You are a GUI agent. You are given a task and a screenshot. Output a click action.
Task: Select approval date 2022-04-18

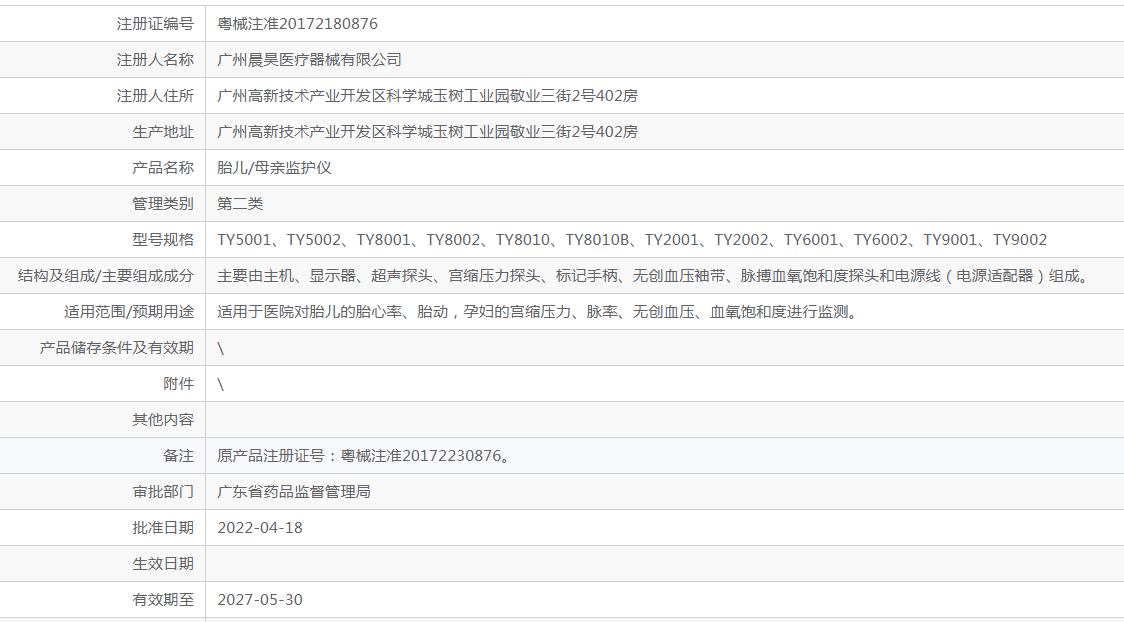tap(260, 527)
